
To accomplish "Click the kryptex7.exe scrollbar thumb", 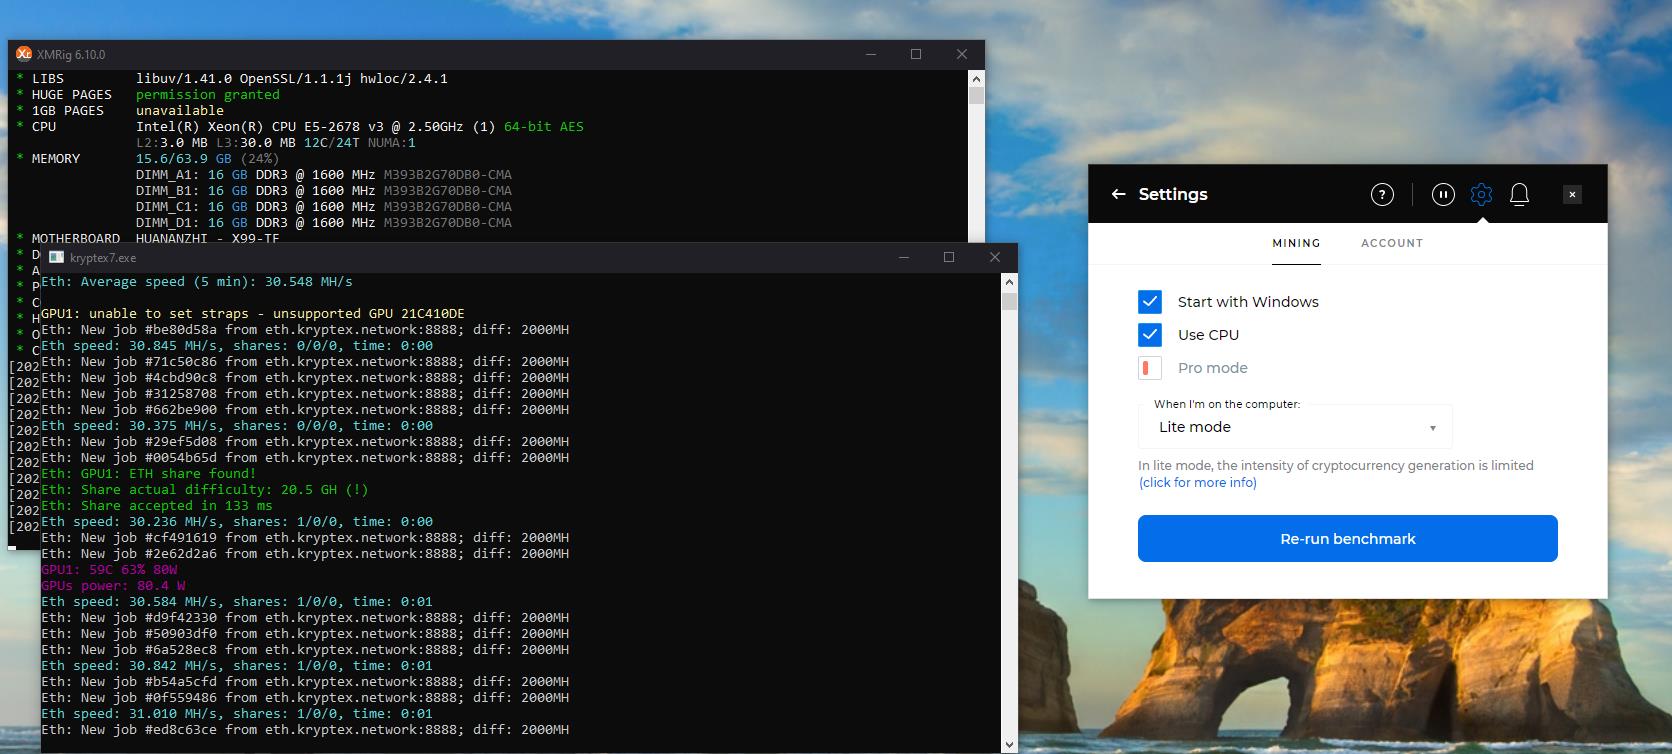I will click(1009, 301).
